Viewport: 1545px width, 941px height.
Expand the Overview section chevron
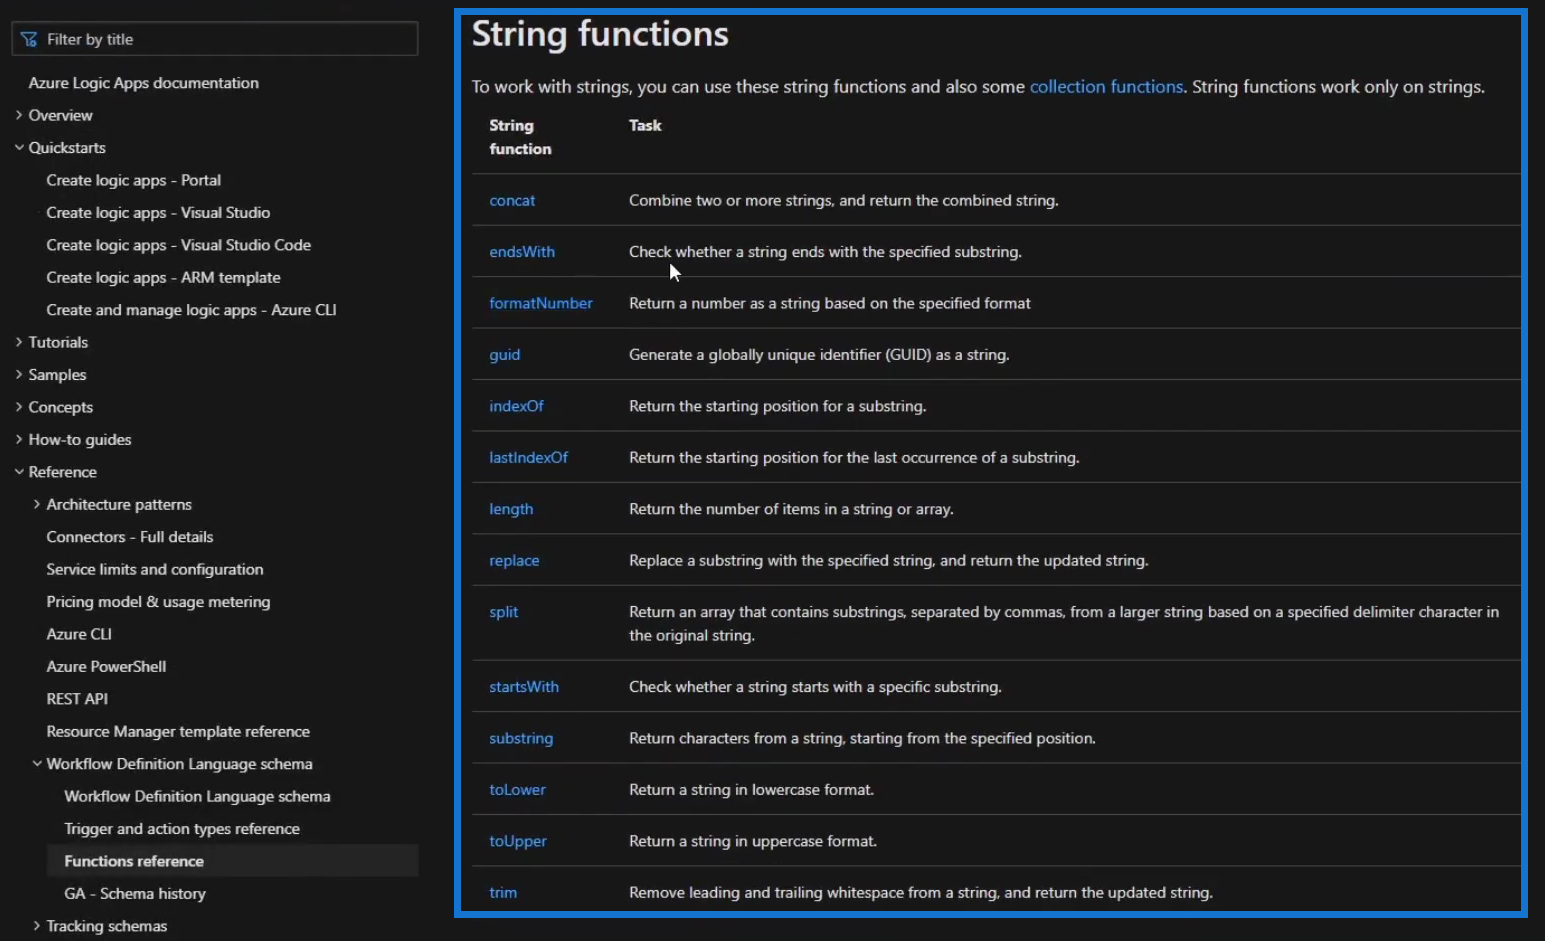coord(19,115)
